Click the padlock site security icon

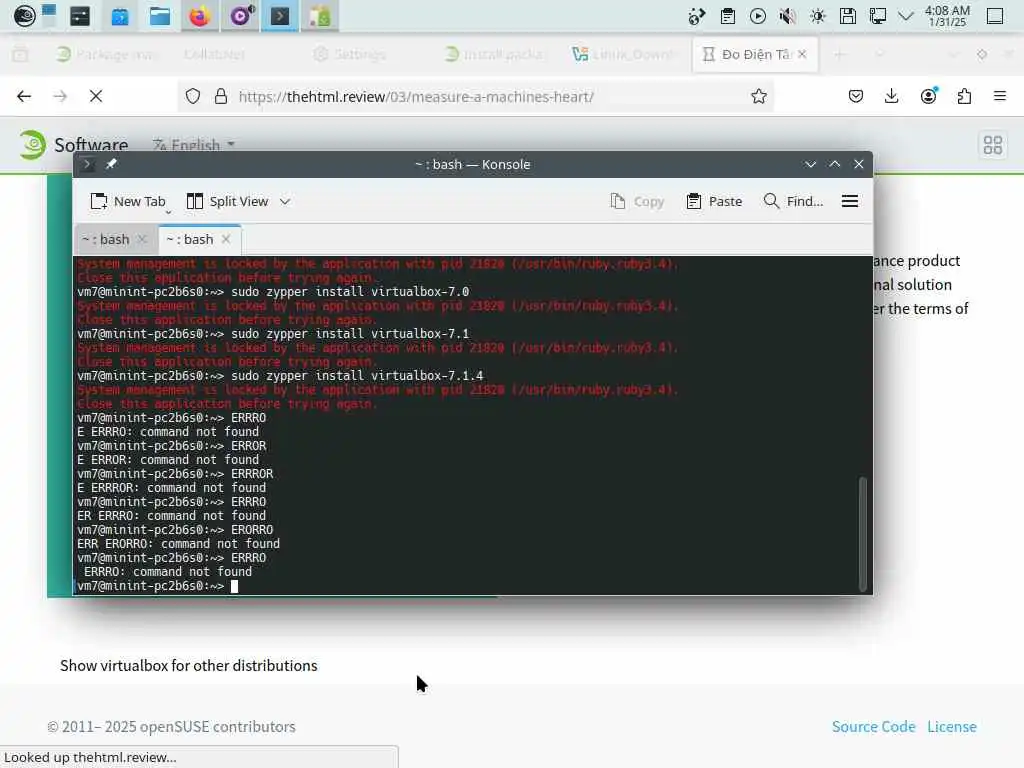(x=221, y=97)
